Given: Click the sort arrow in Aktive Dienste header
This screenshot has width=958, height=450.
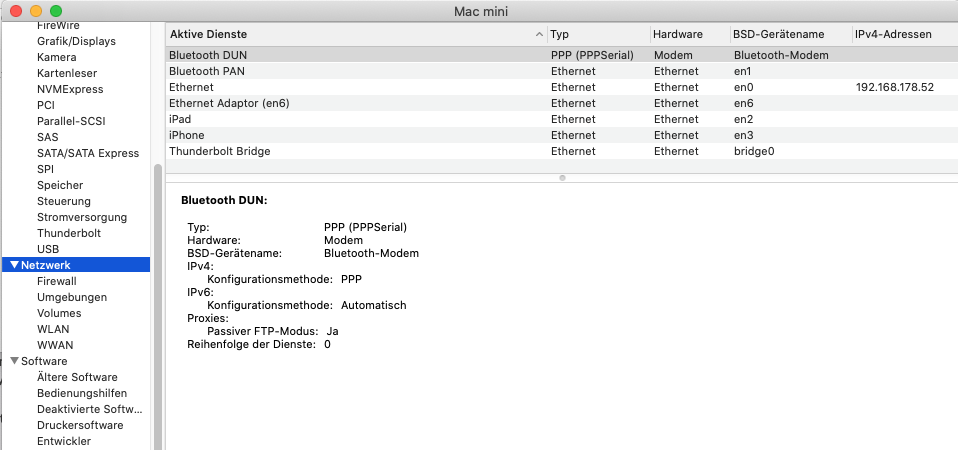Looking at the screenshot, I should pos(540,34).
